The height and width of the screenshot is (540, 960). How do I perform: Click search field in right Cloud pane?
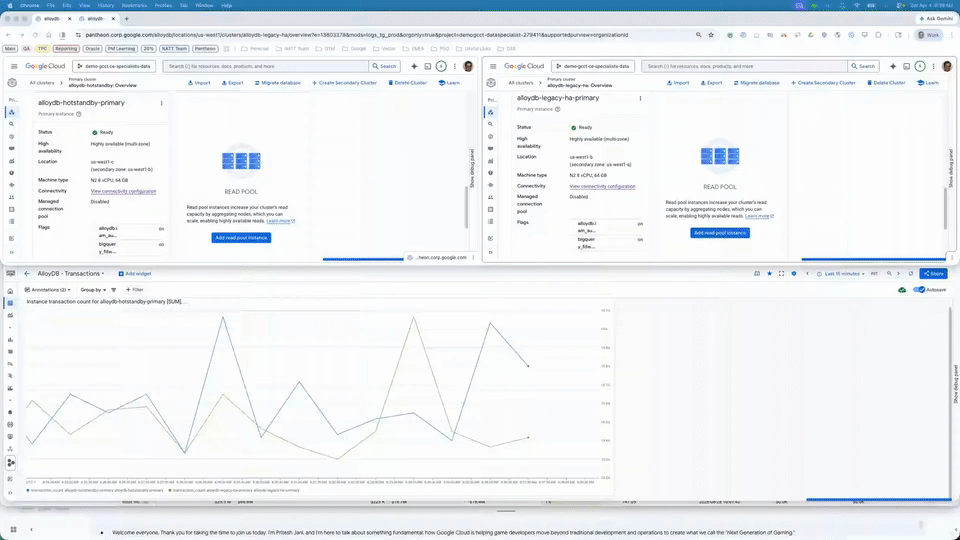coord(744,66)
